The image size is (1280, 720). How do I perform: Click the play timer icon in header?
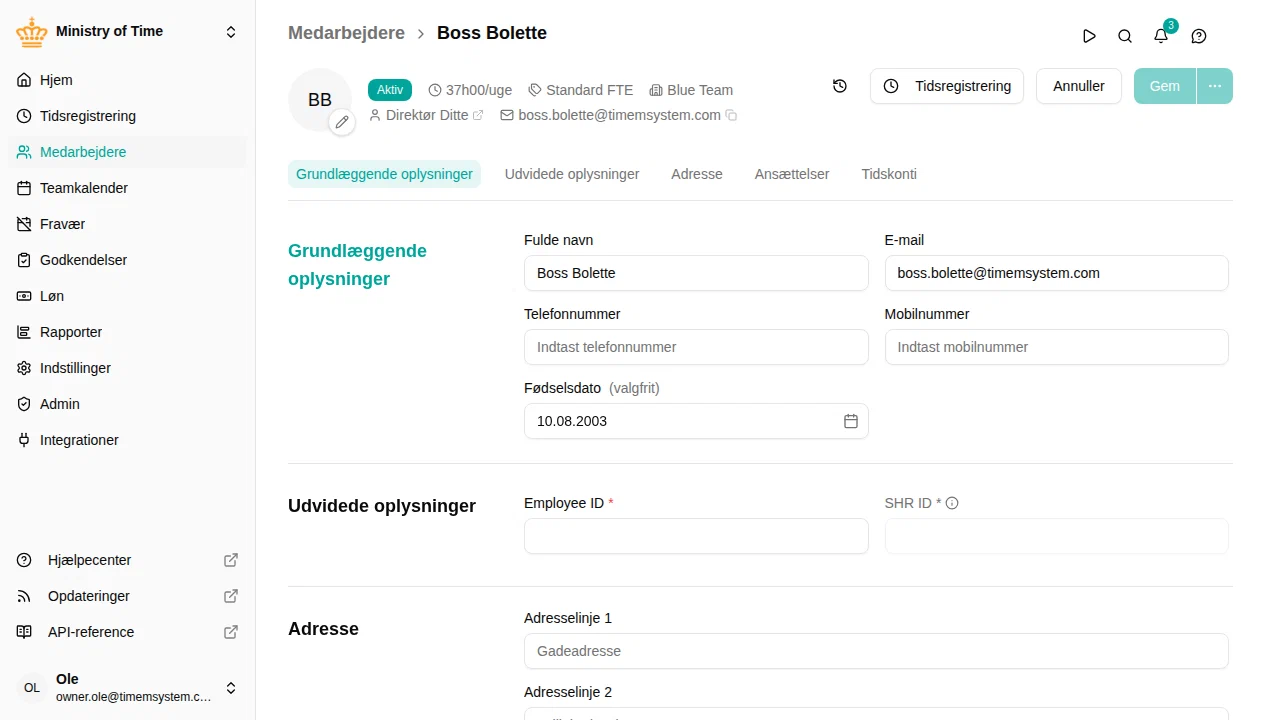pos(1089,36)
